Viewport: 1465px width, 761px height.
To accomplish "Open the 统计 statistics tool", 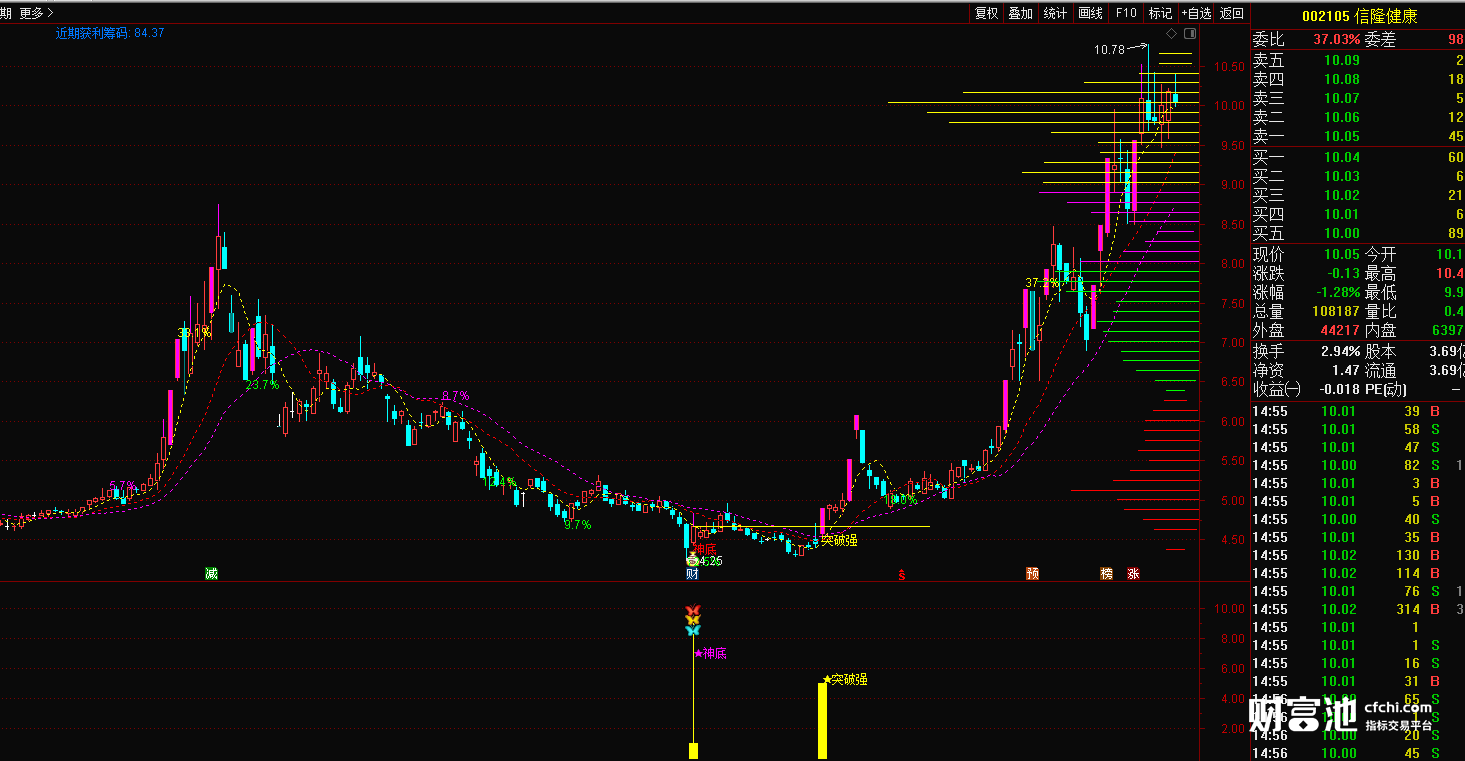I will [1055, 13].
